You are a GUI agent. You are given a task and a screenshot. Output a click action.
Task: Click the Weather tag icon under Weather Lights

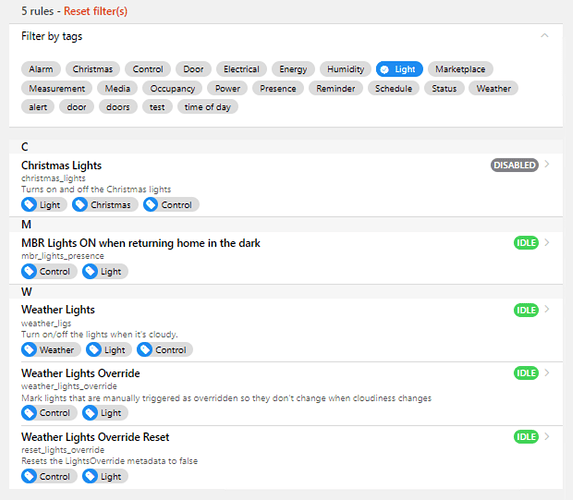pyautogui.click(x=29, y=350)
